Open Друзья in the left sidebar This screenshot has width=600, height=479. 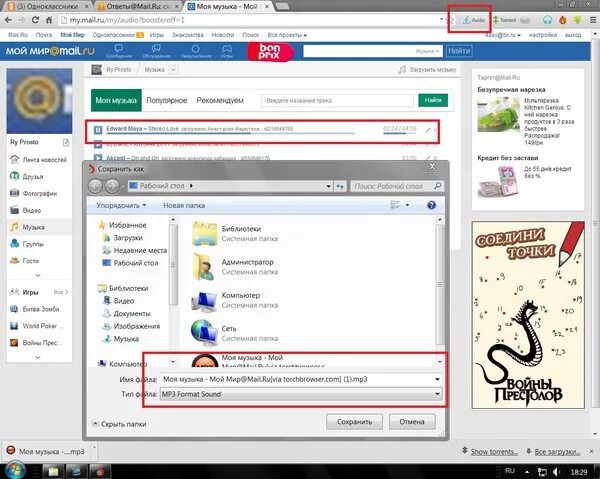(x=27, y=176)
